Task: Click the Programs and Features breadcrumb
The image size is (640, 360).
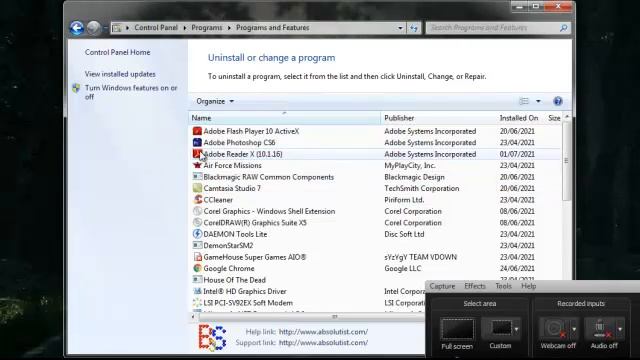Action: pyautogui.click(x=273, y=28)
